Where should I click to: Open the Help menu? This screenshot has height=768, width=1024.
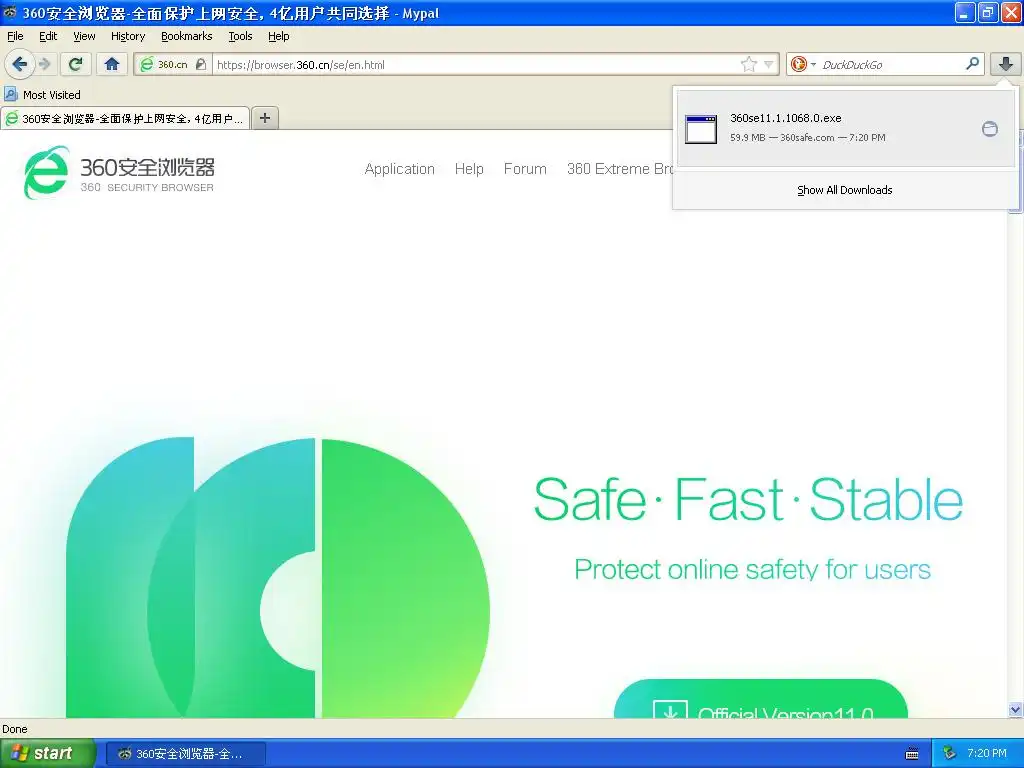click(x=278, y=36)
